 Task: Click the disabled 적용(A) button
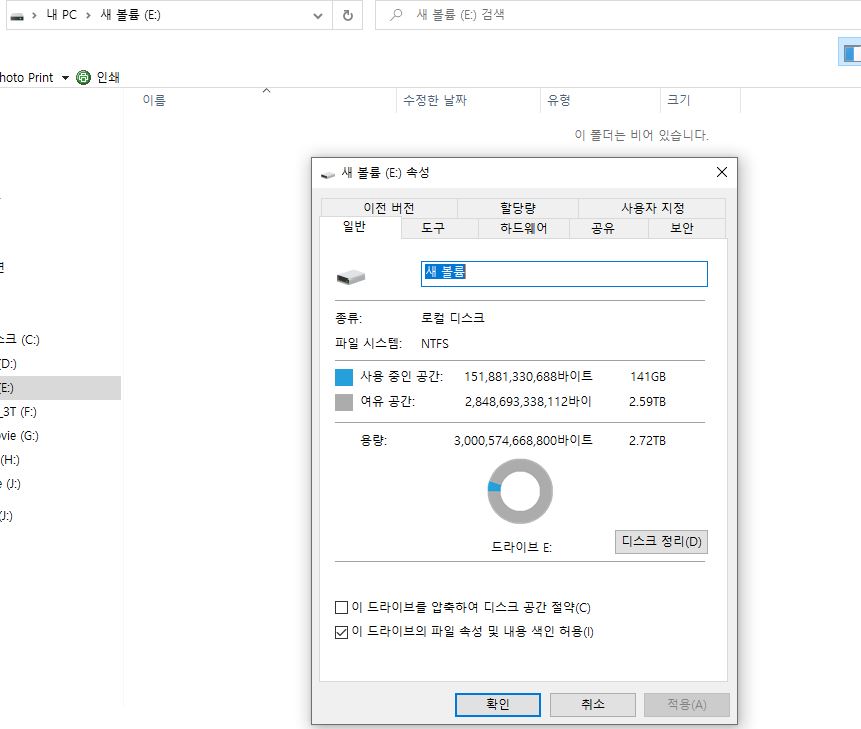pyautogui.click(x=687, y=704)
